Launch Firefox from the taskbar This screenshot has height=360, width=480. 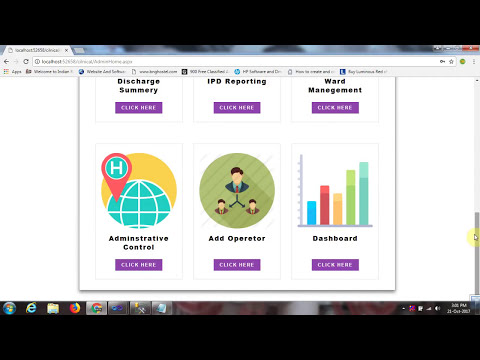(75, 308)
